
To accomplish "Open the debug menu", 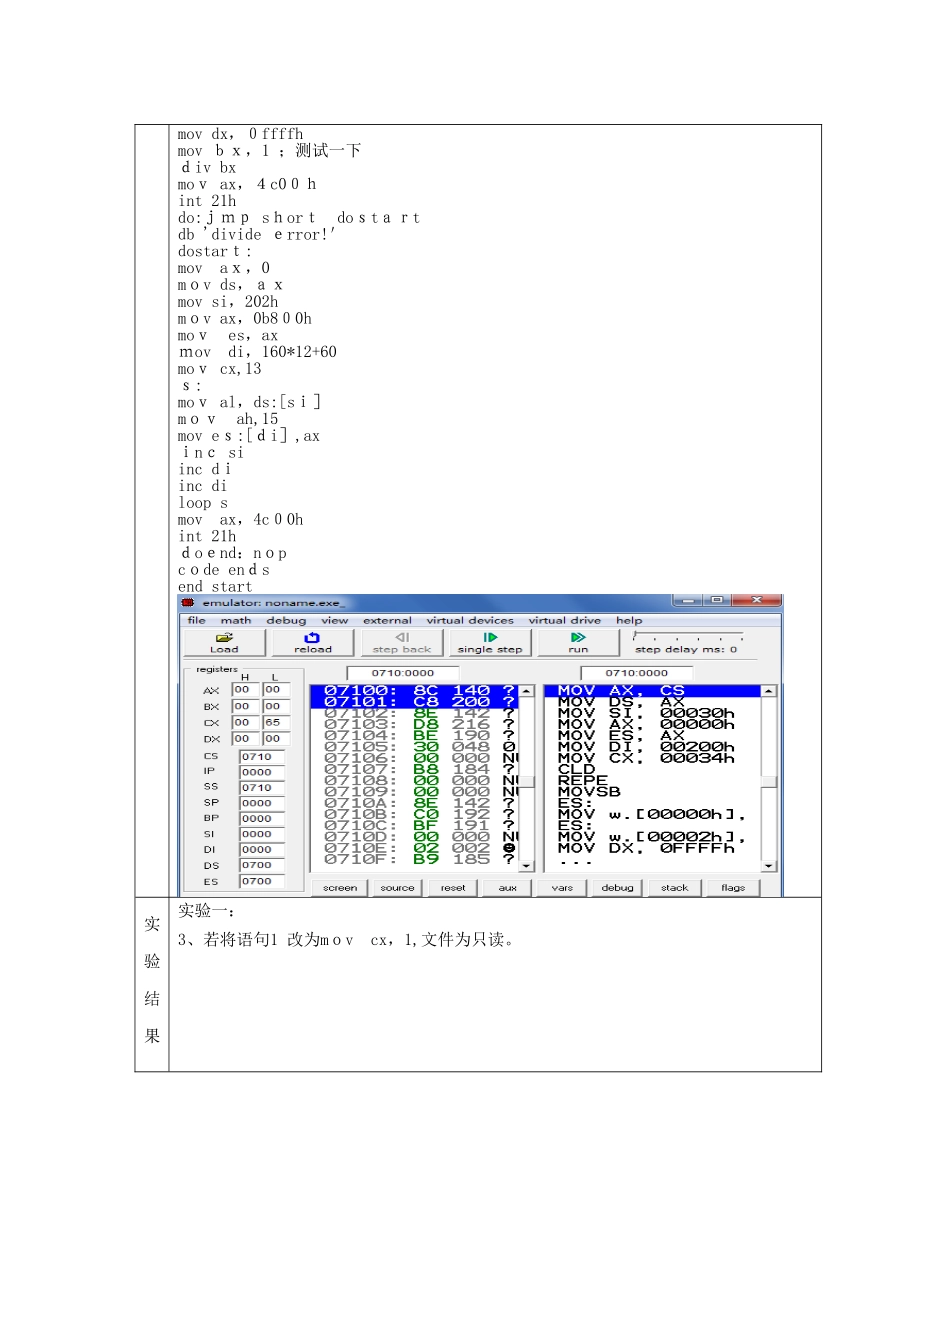I will click(286, 620).
